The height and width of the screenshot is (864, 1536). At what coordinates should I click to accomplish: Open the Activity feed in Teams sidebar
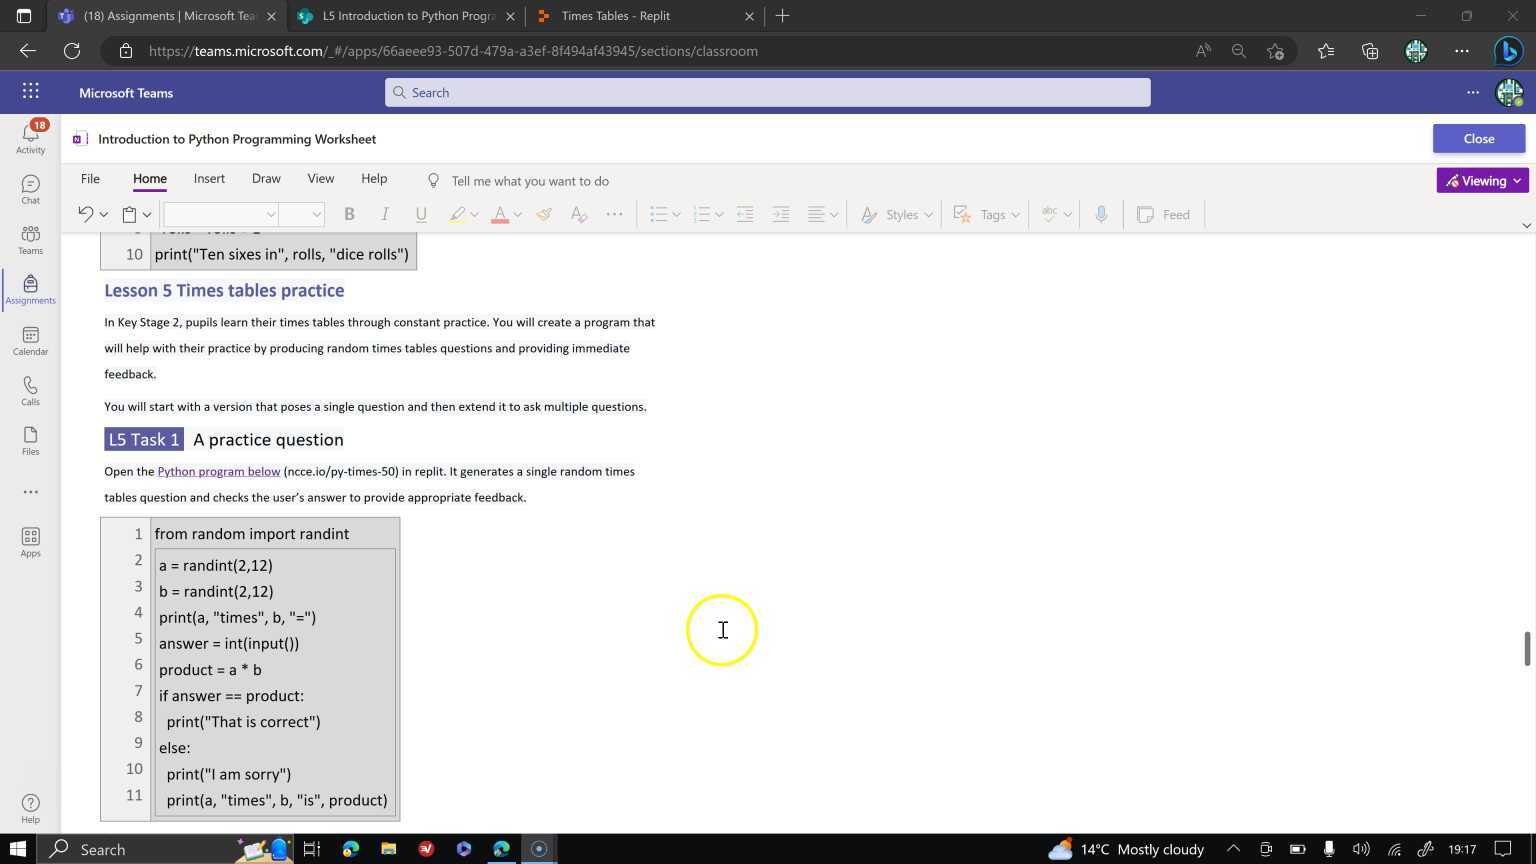click(x=30, y=137)
